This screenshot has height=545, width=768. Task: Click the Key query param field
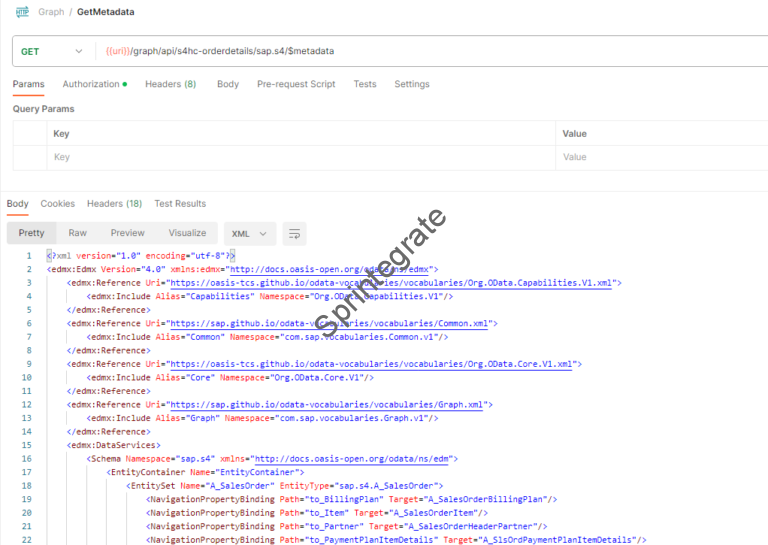pyautogui.click(x=300, y=157)
